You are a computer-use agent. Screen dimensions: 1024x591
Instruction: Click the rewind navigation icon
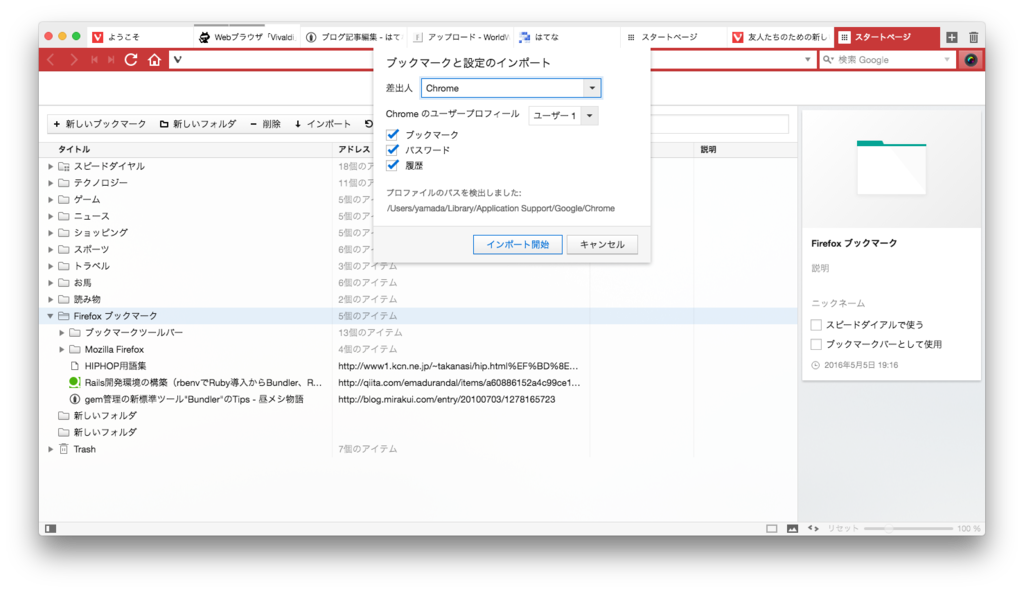(94, 60)
